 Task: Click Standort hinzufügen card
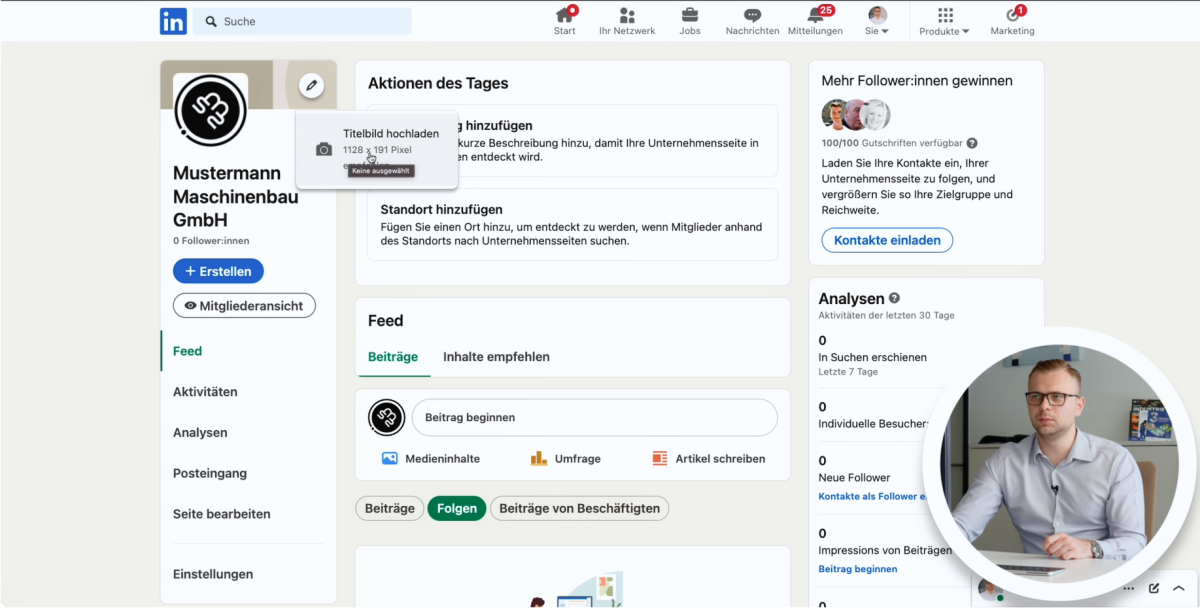[572, 225]
